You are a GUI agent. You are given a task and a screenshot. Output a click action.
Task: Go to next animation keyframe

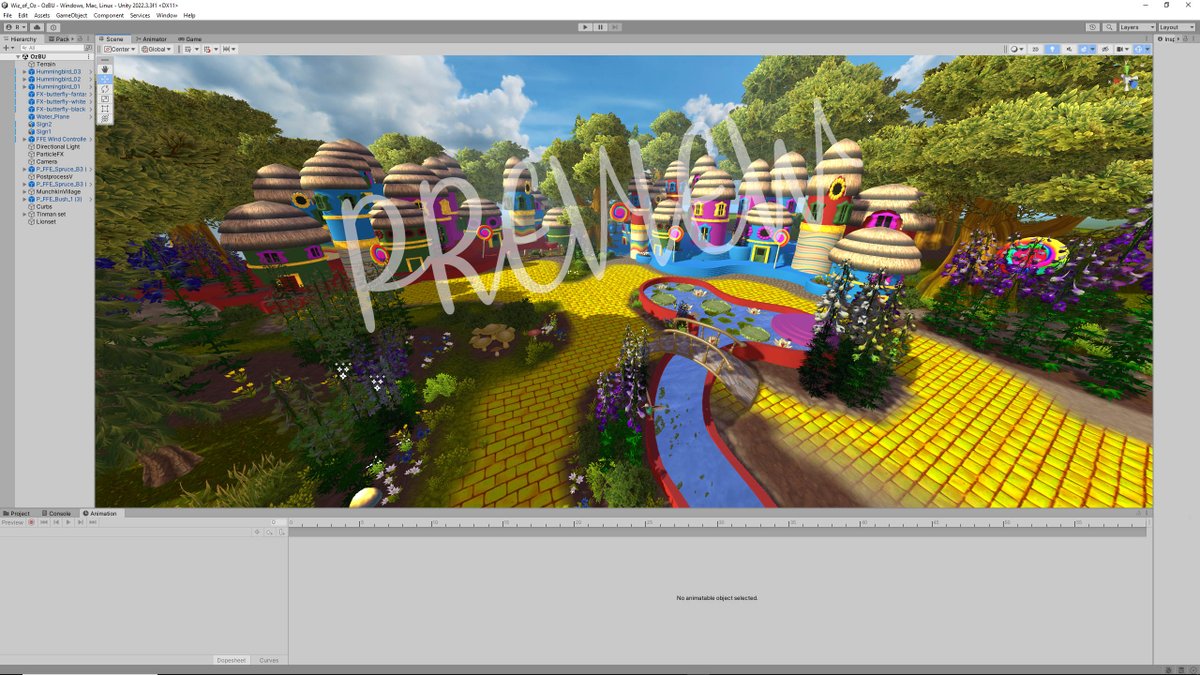pyautogui.click(x=80, y=522)
